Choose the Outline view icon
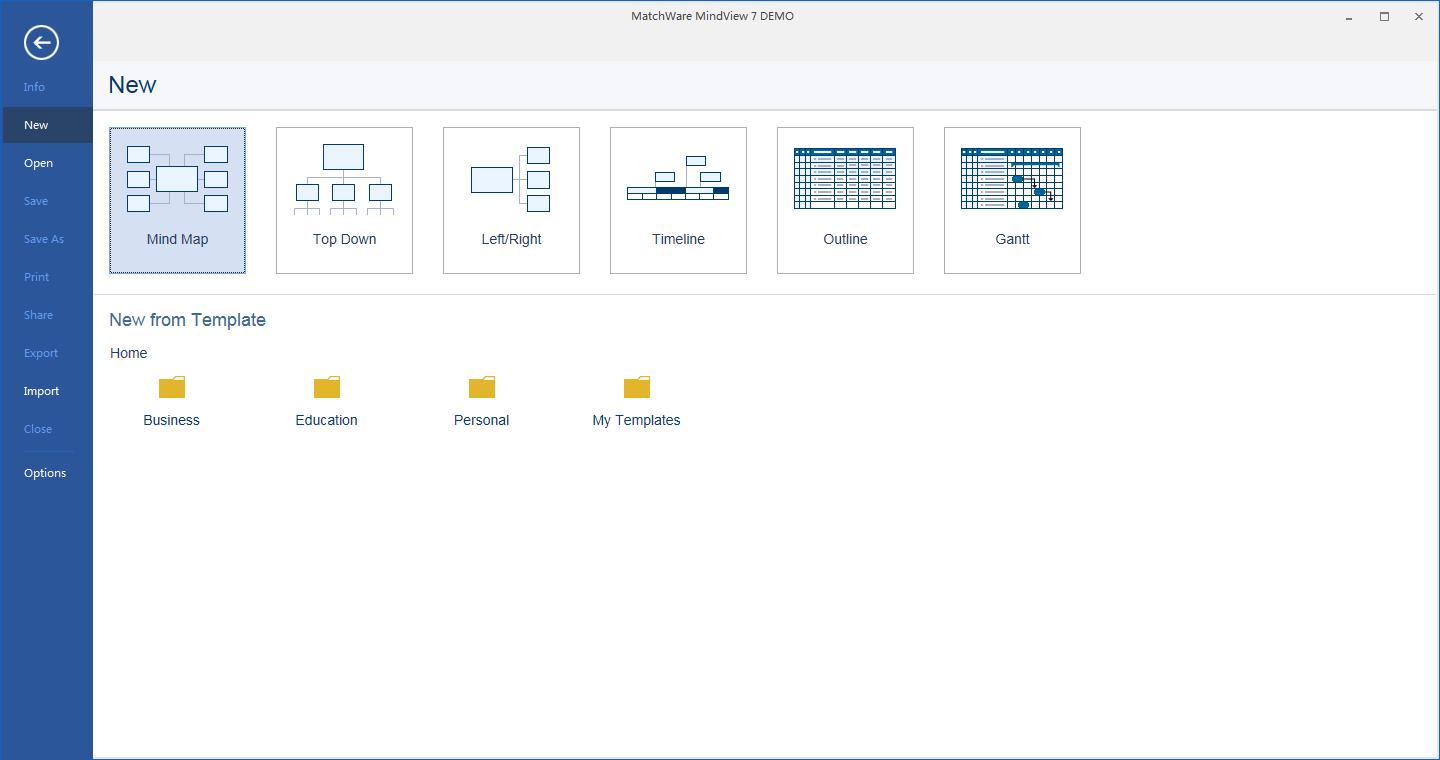 point(845,179)
